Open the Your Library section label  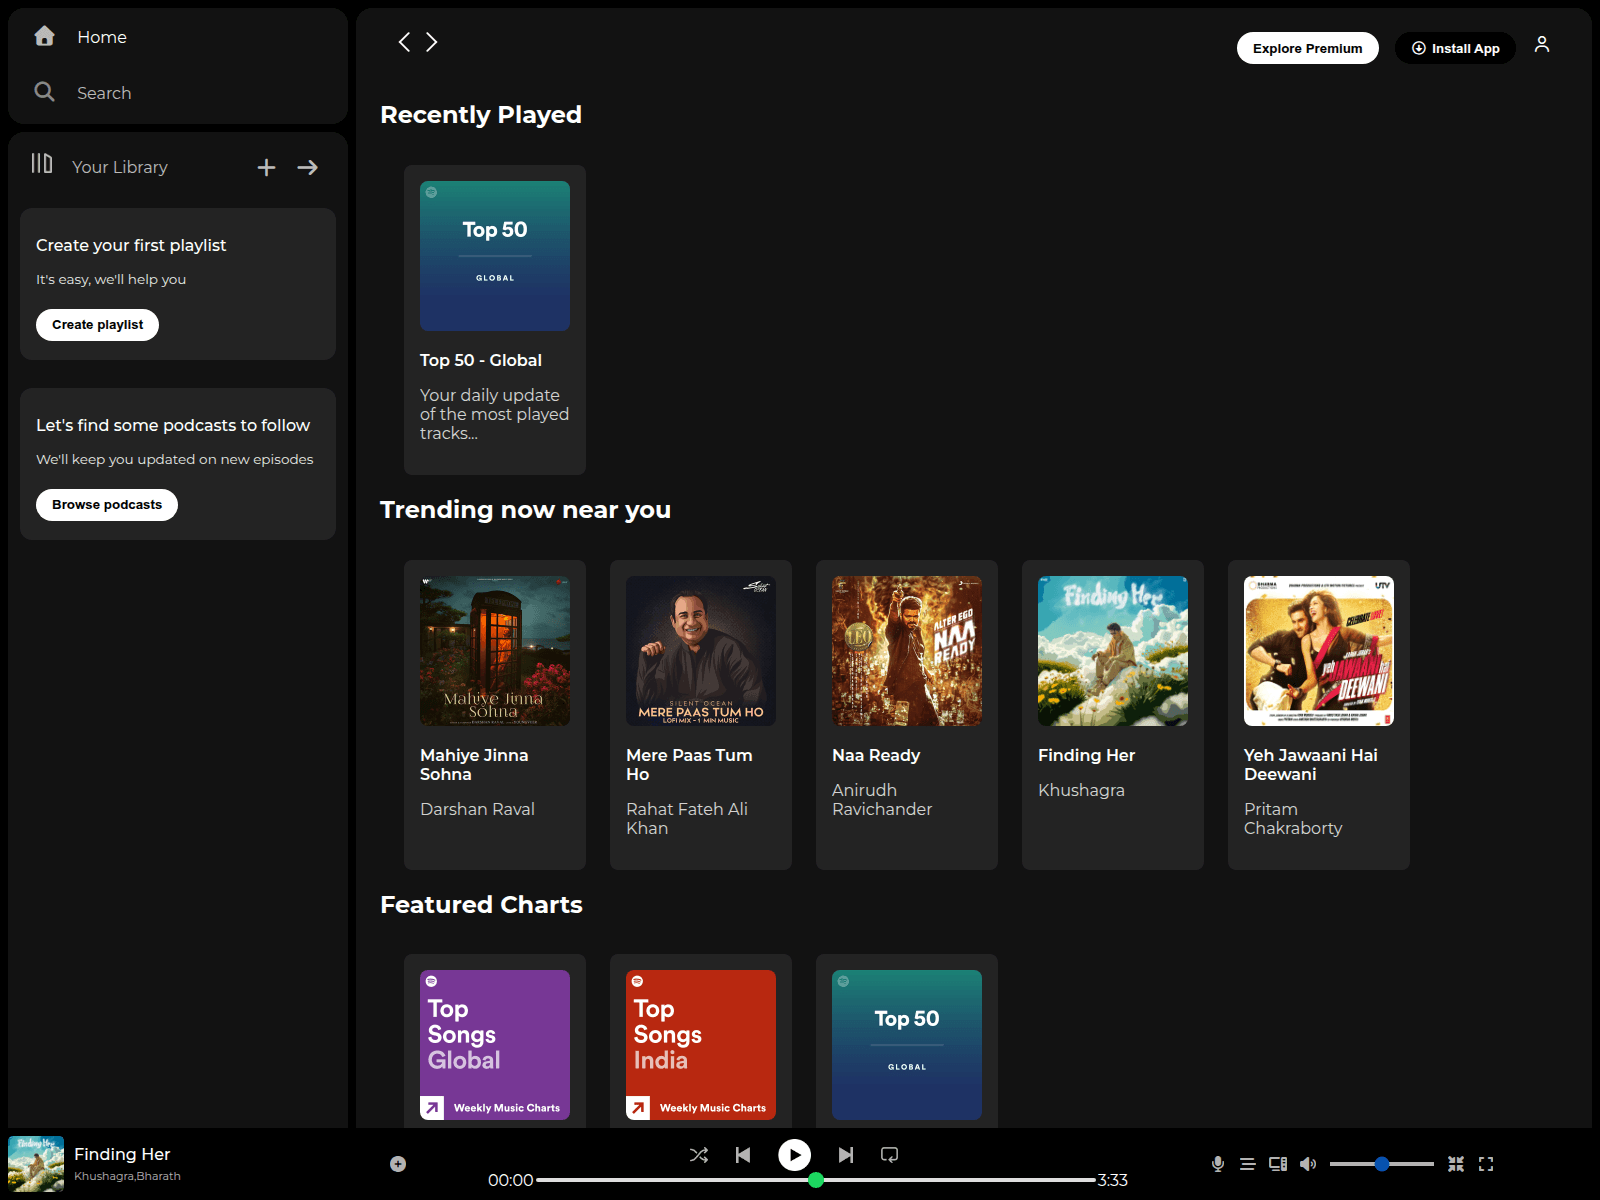[120, 167]
